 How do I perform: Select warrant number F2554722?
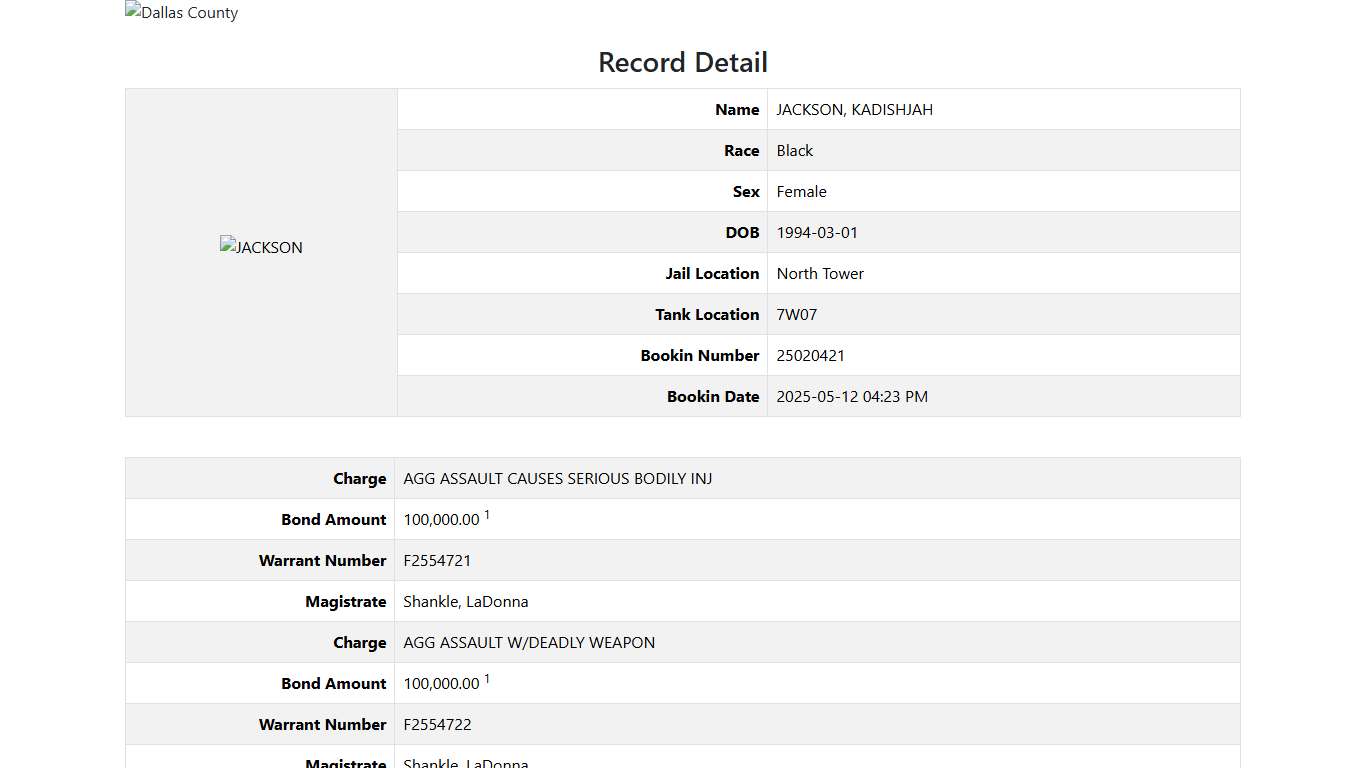point(437,724)
